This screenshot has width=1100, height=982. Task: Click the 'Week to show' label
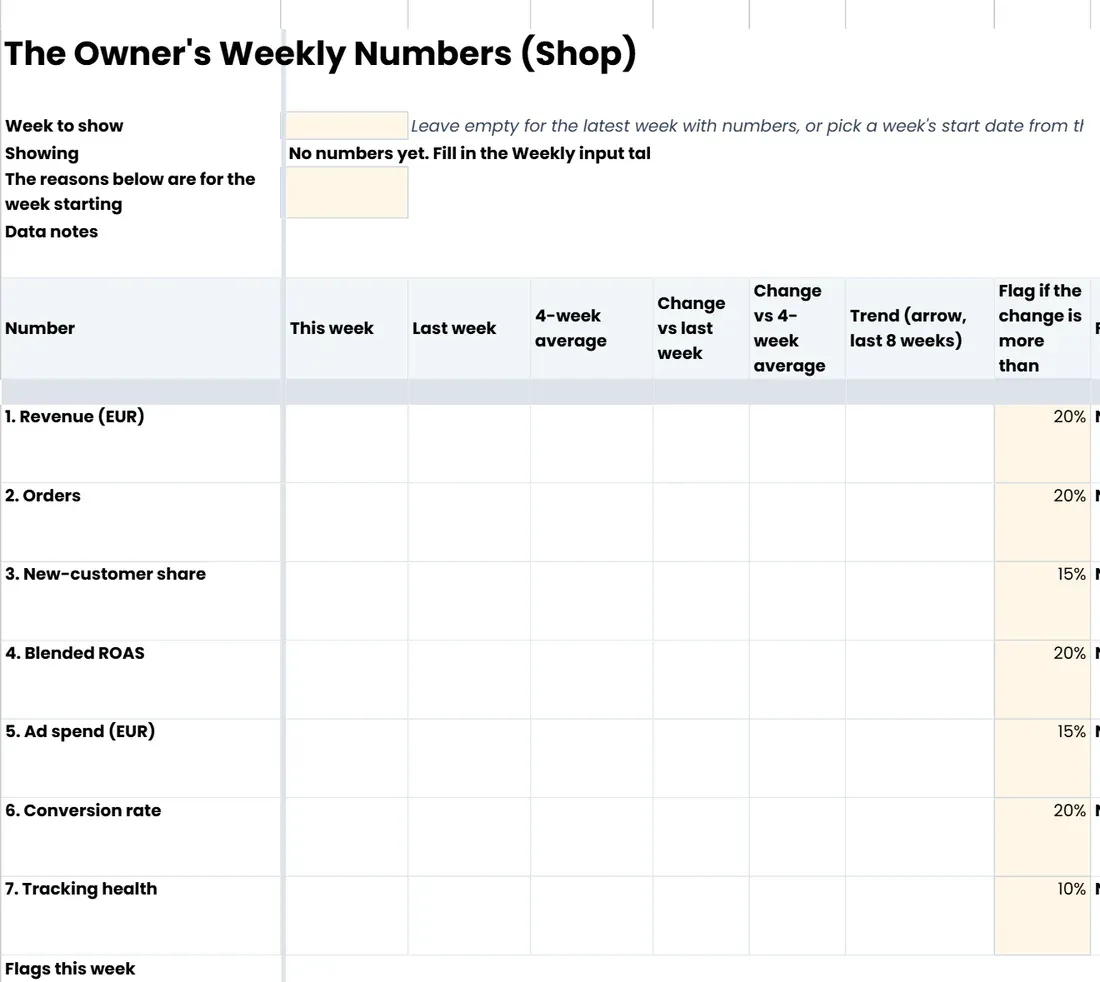point(64,126)
